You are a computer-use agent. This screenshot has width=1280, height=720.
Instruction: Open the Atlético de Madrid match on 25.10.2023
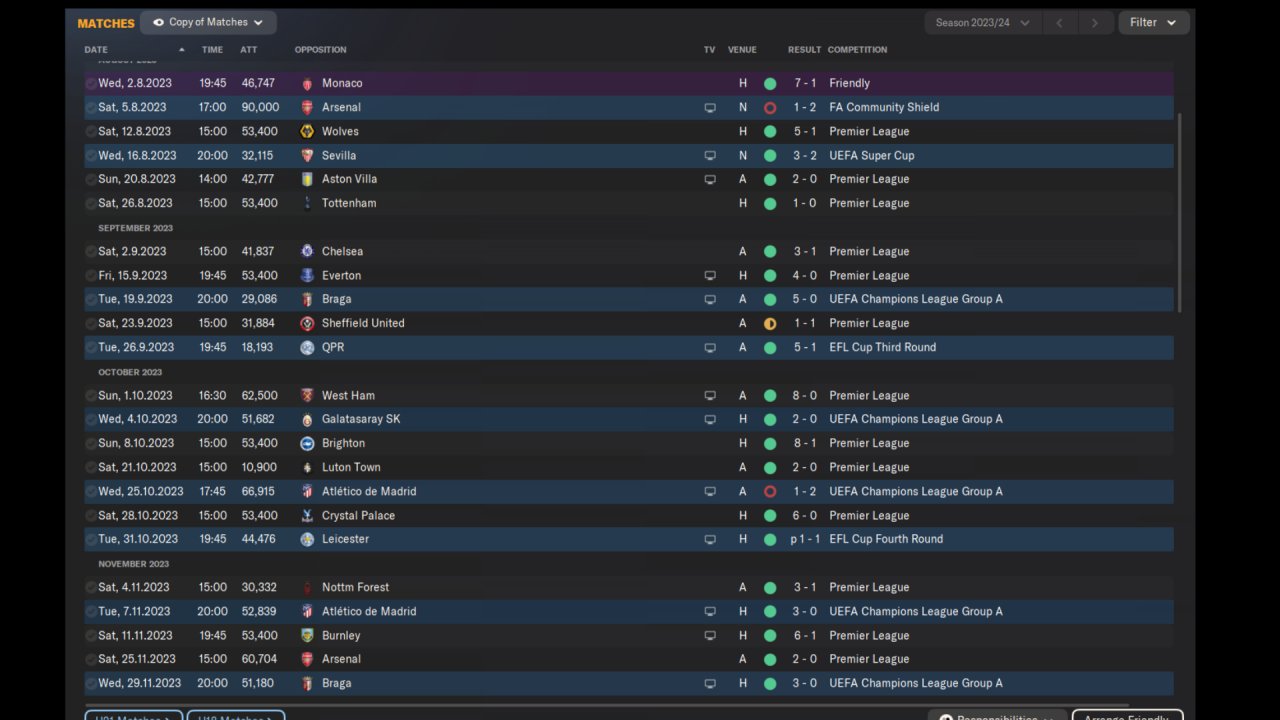(x=629, y=491)
